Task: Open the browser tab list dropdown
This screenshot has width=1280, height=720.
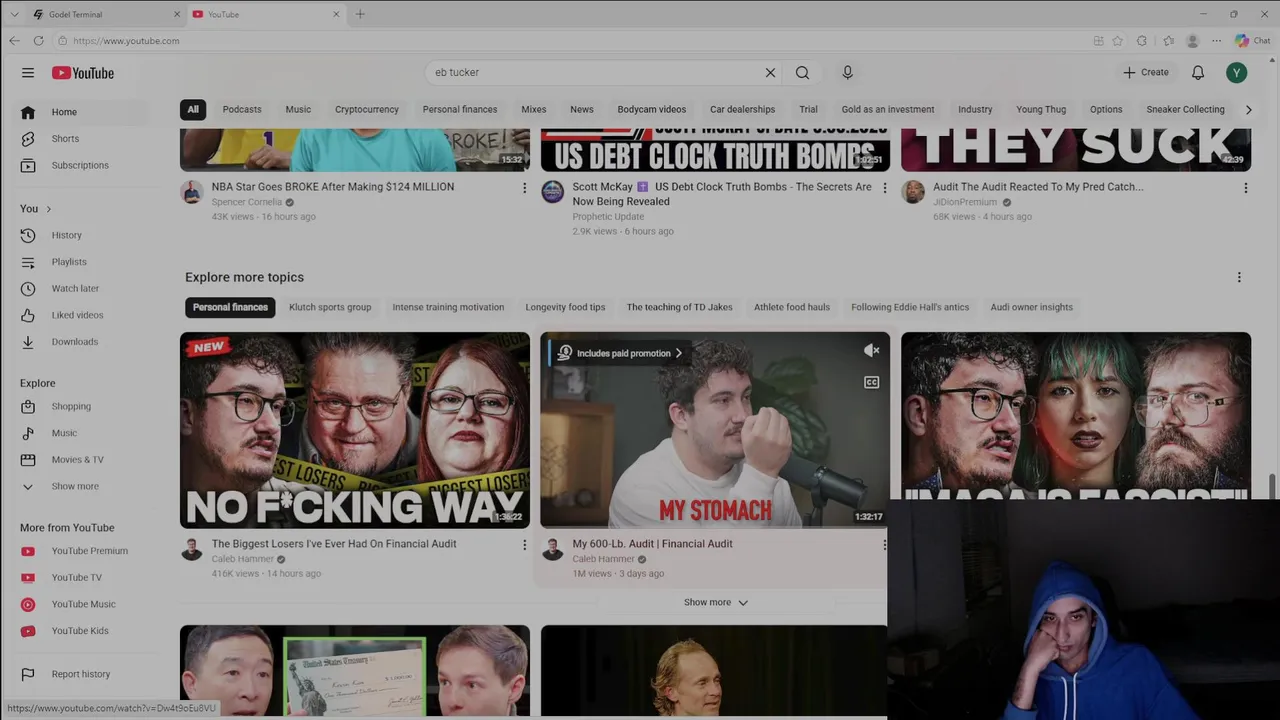Action: [x=14, y=14]
